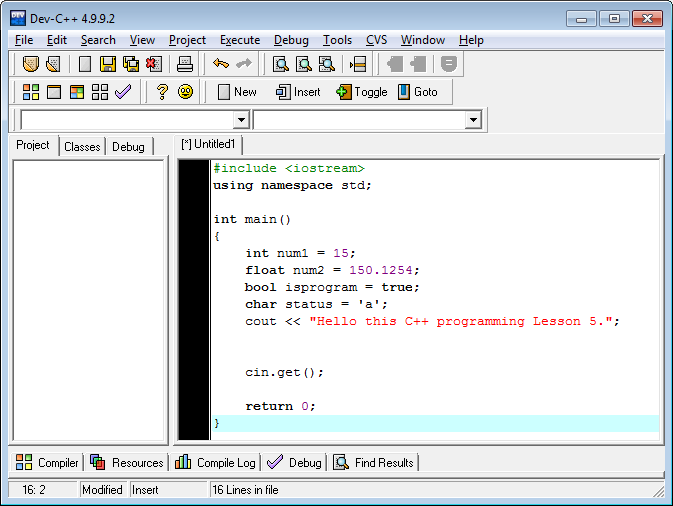Create a new blank source file icon

pos(85,64)
